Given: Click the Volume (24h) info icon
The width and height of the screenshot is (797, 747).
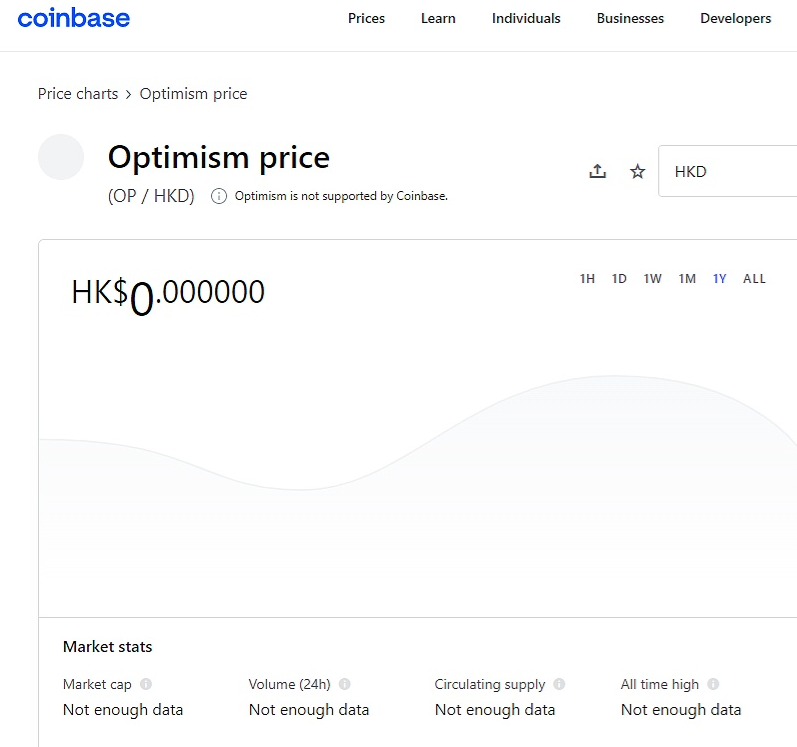Looking at the screenshot, I should coord(345,684).
